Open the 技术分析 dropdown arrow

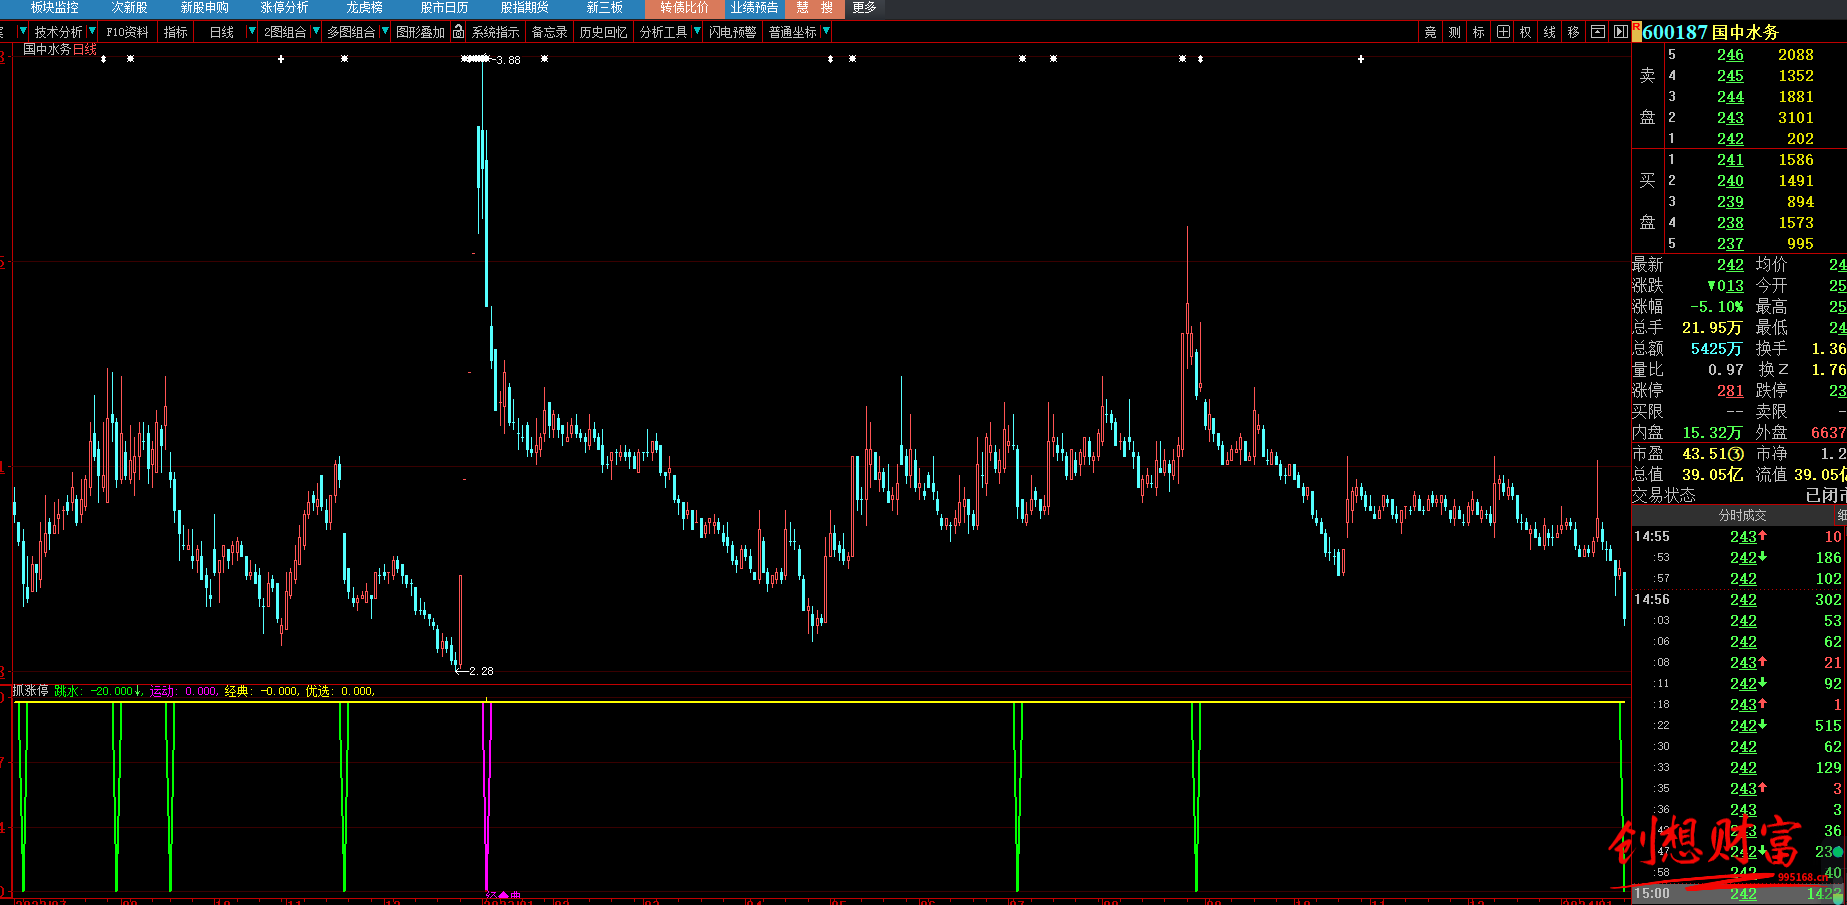click(92, 32)
